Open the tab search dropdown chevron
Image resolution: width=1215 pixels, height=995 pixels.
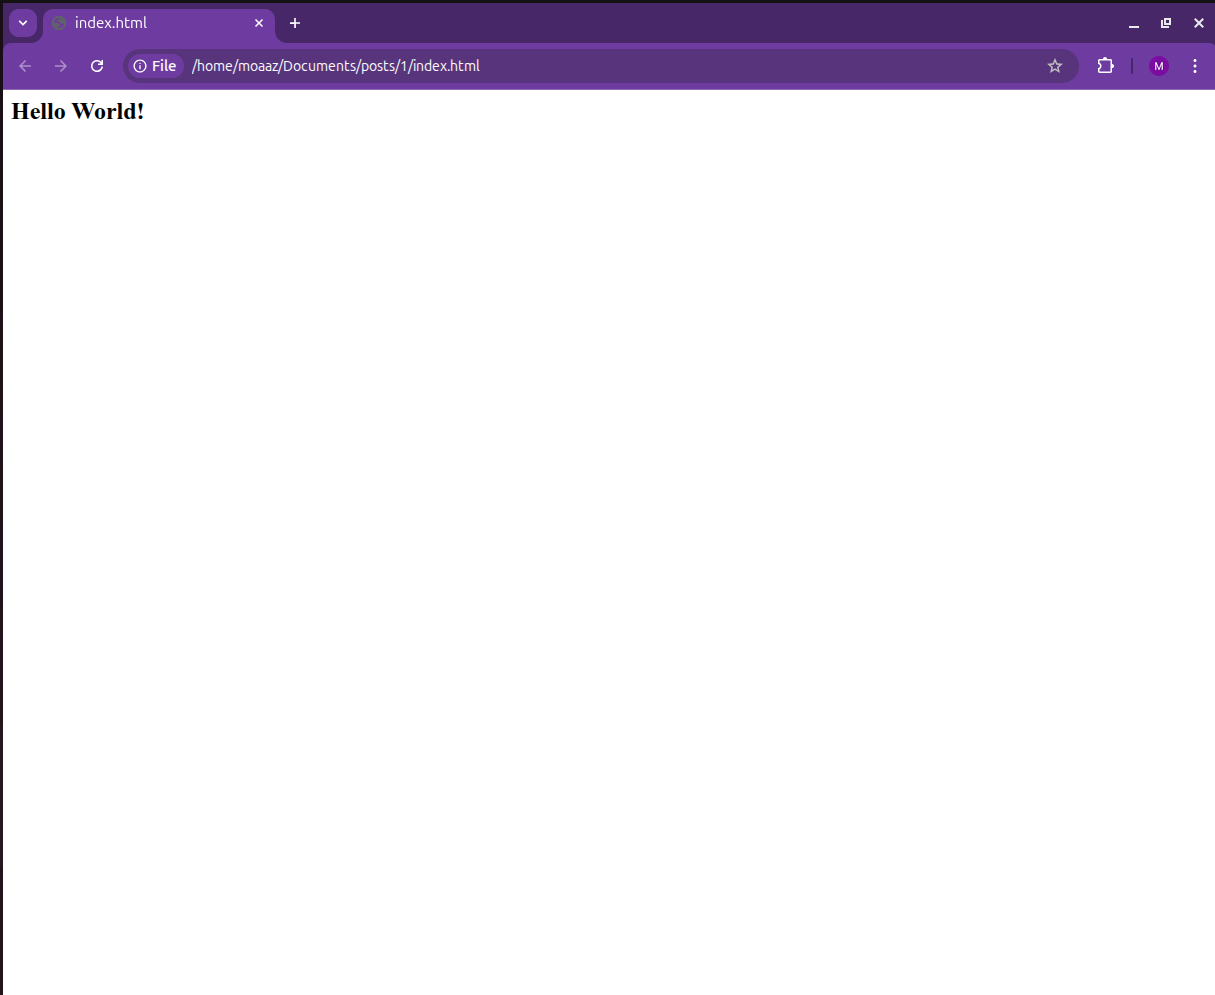coord(22,23)
